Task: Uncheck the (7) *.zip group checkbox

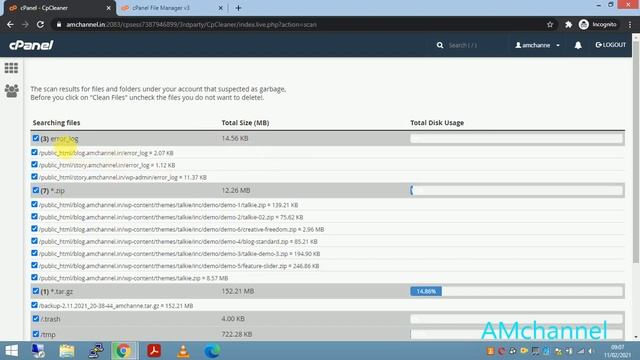Action: click(x=36, y=190)
